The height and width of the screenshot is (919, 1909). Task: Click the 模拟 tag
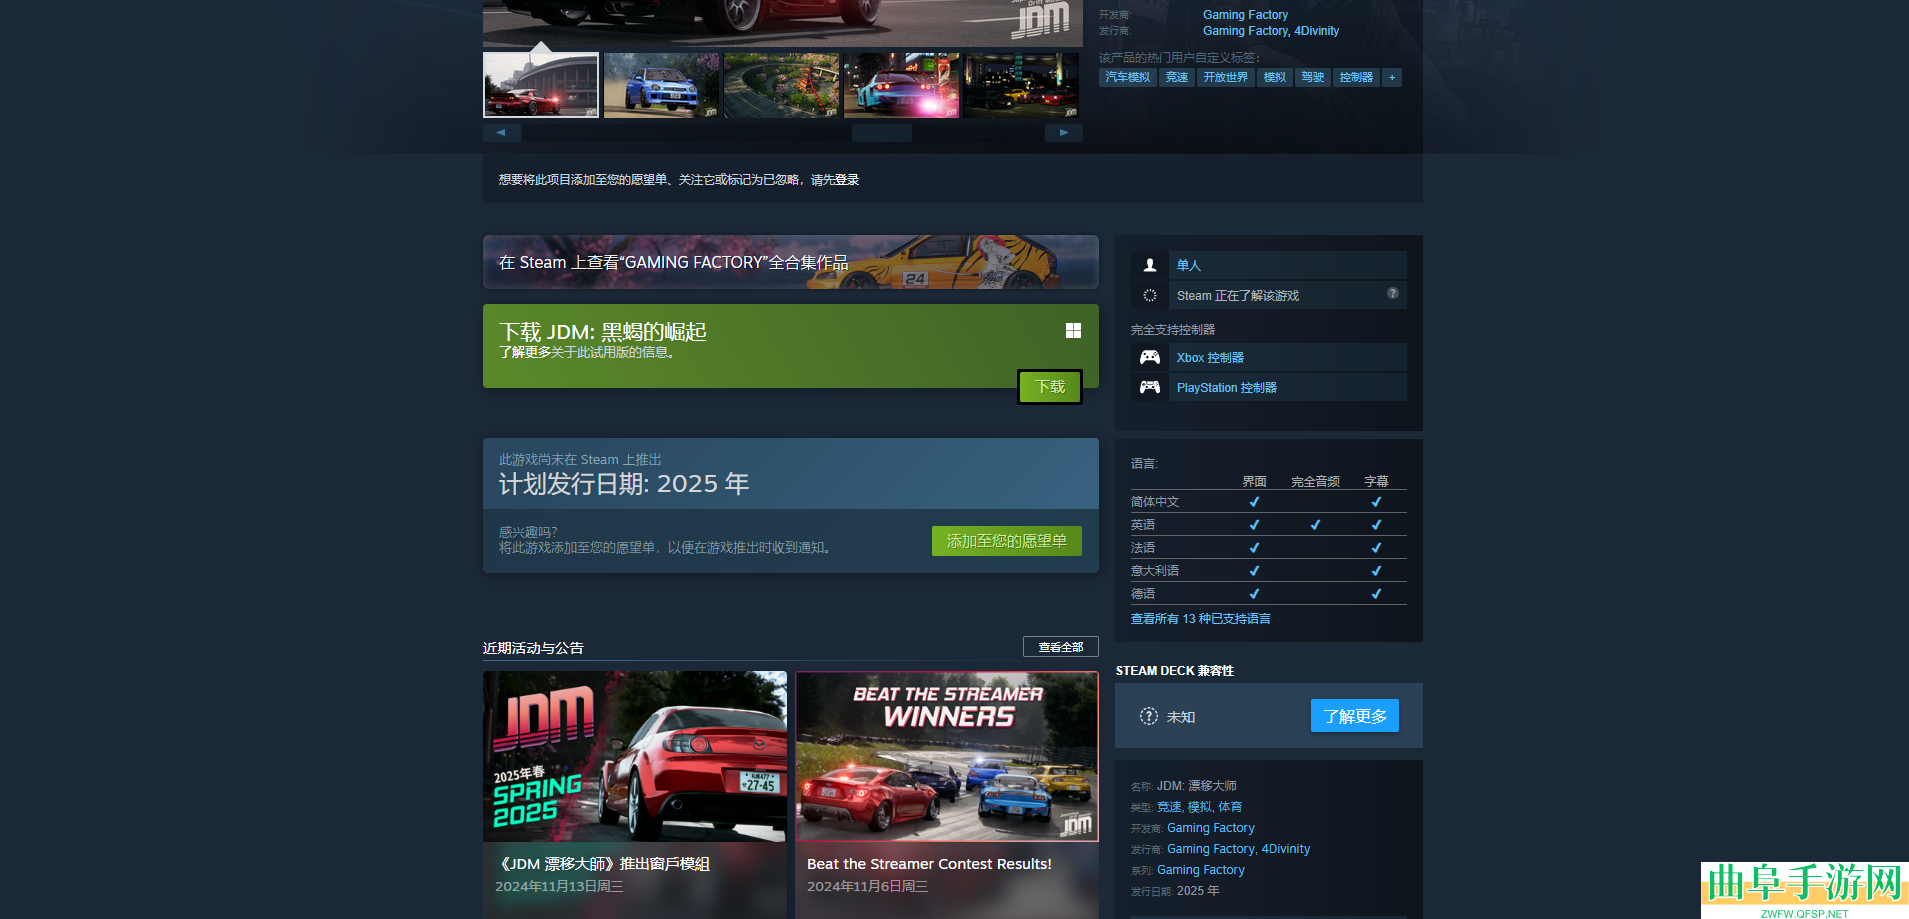pos(1275,77)
